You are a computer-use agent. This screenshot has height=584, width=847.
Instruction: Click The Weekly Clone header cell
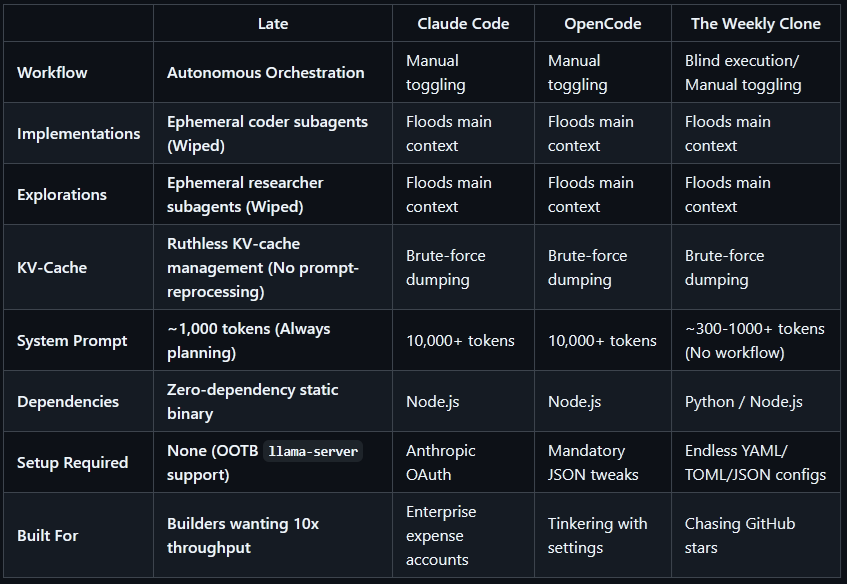(755, 24)
